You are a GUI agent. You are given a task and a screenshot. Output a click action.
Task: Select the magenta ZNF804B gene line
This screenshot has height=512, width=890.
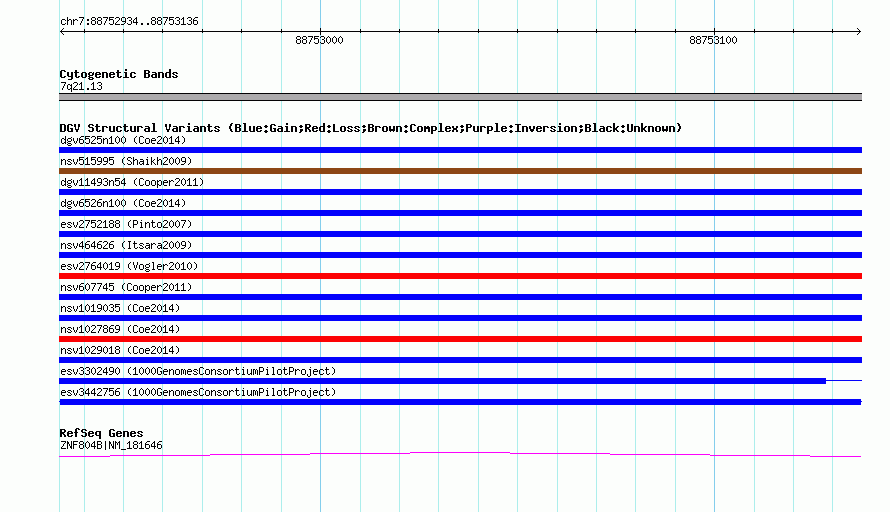[460, 454]
